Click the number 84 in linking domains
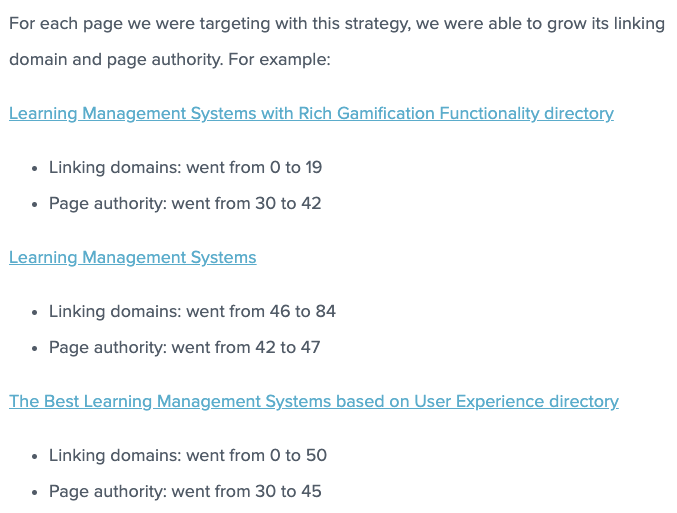 (x=325, y=311)
